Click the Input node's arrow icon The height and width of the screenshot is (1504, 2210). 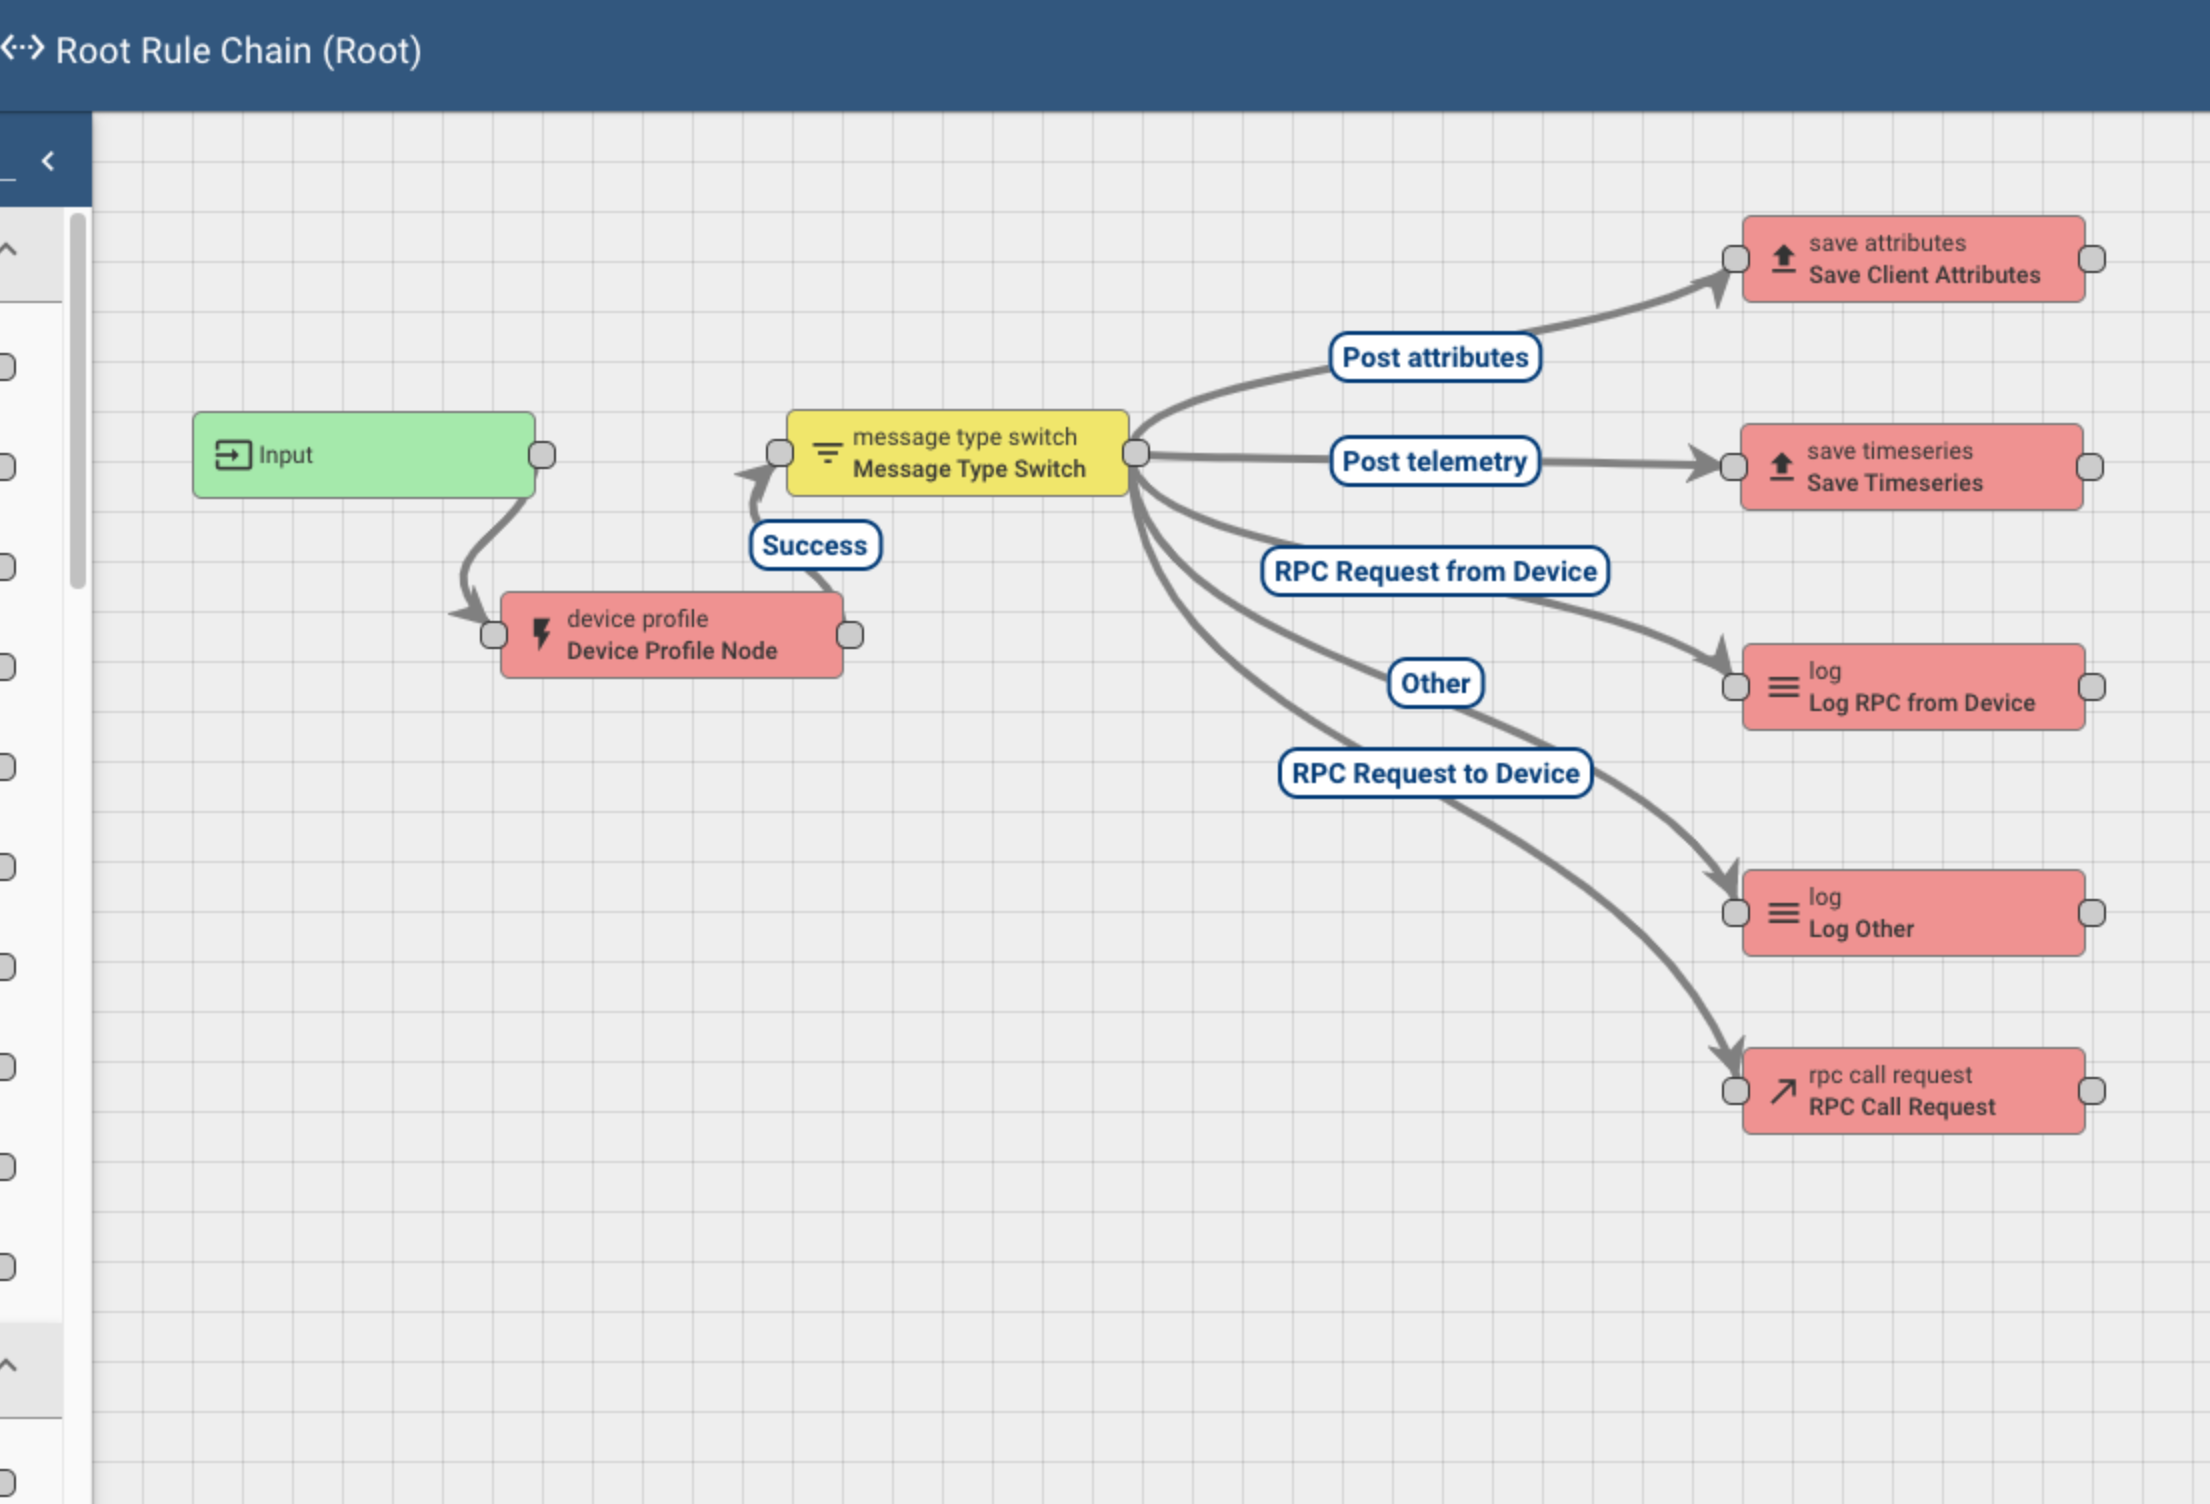click(233, 455)
